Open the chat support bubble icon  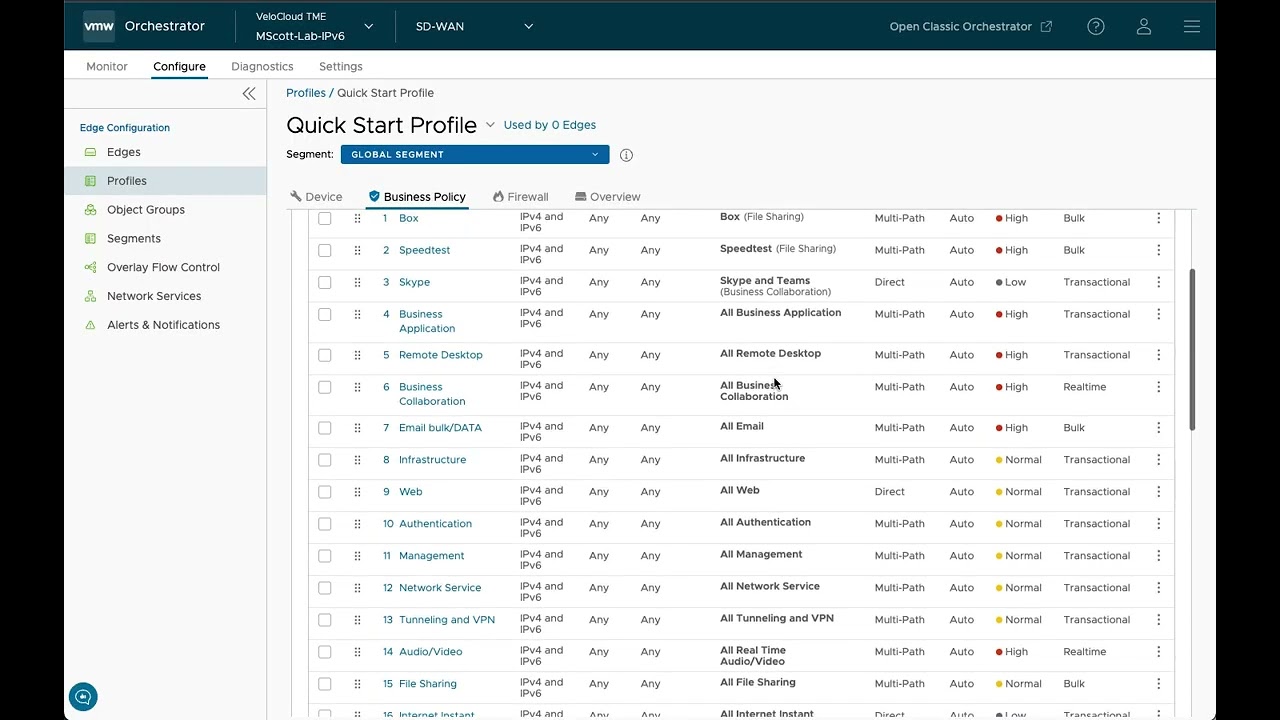coord(83,696)
